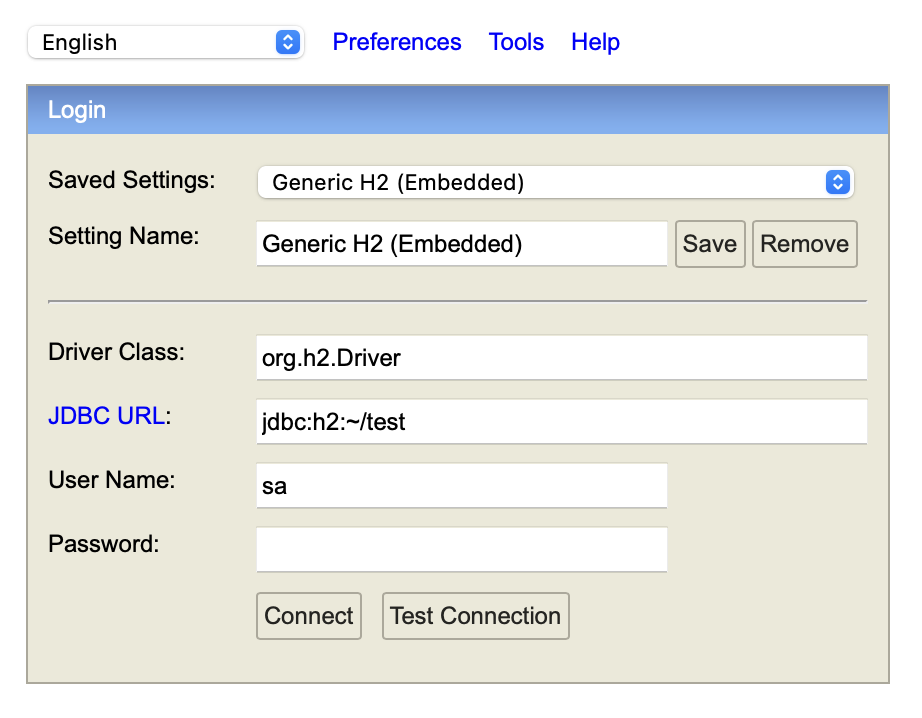
Task: Click into the jdbc:h2:~/test URL field
Action: click(562, 422)
